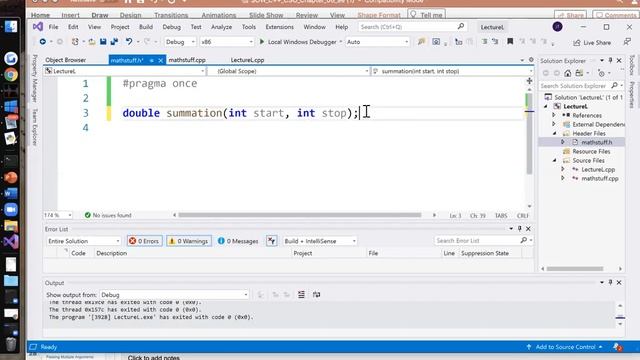Toggle the Error List build filter icon

271,241
